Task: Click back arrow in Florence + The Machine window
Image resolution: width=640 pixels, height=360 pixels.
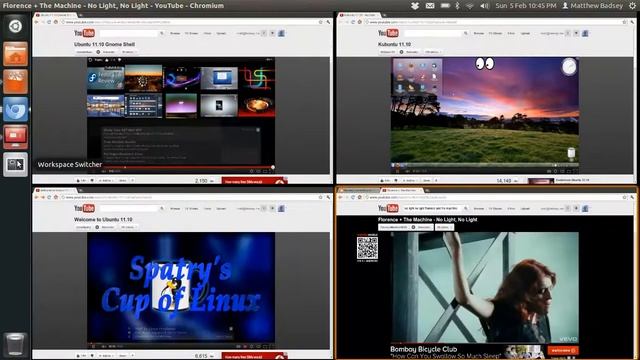Action: [x=340, y=197]
